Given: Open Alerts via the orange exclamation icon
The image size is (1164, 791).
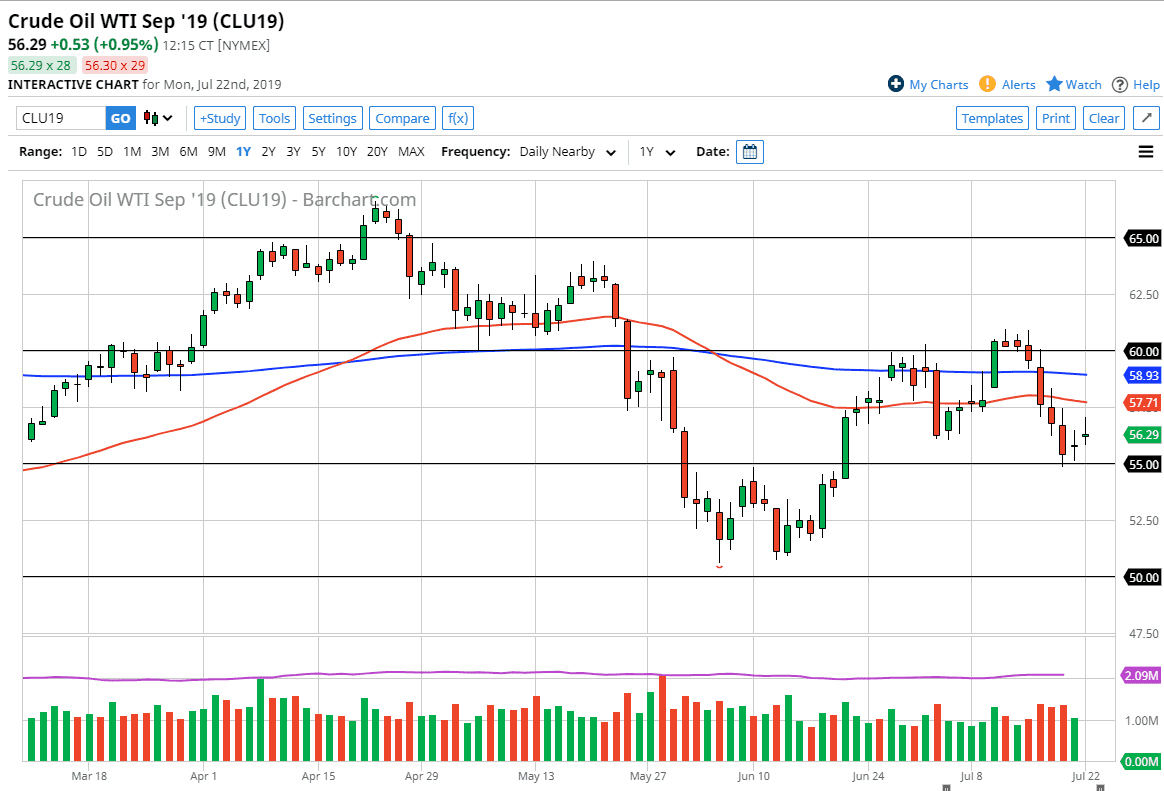Looking at the screenshot, I should click(988, 84).
